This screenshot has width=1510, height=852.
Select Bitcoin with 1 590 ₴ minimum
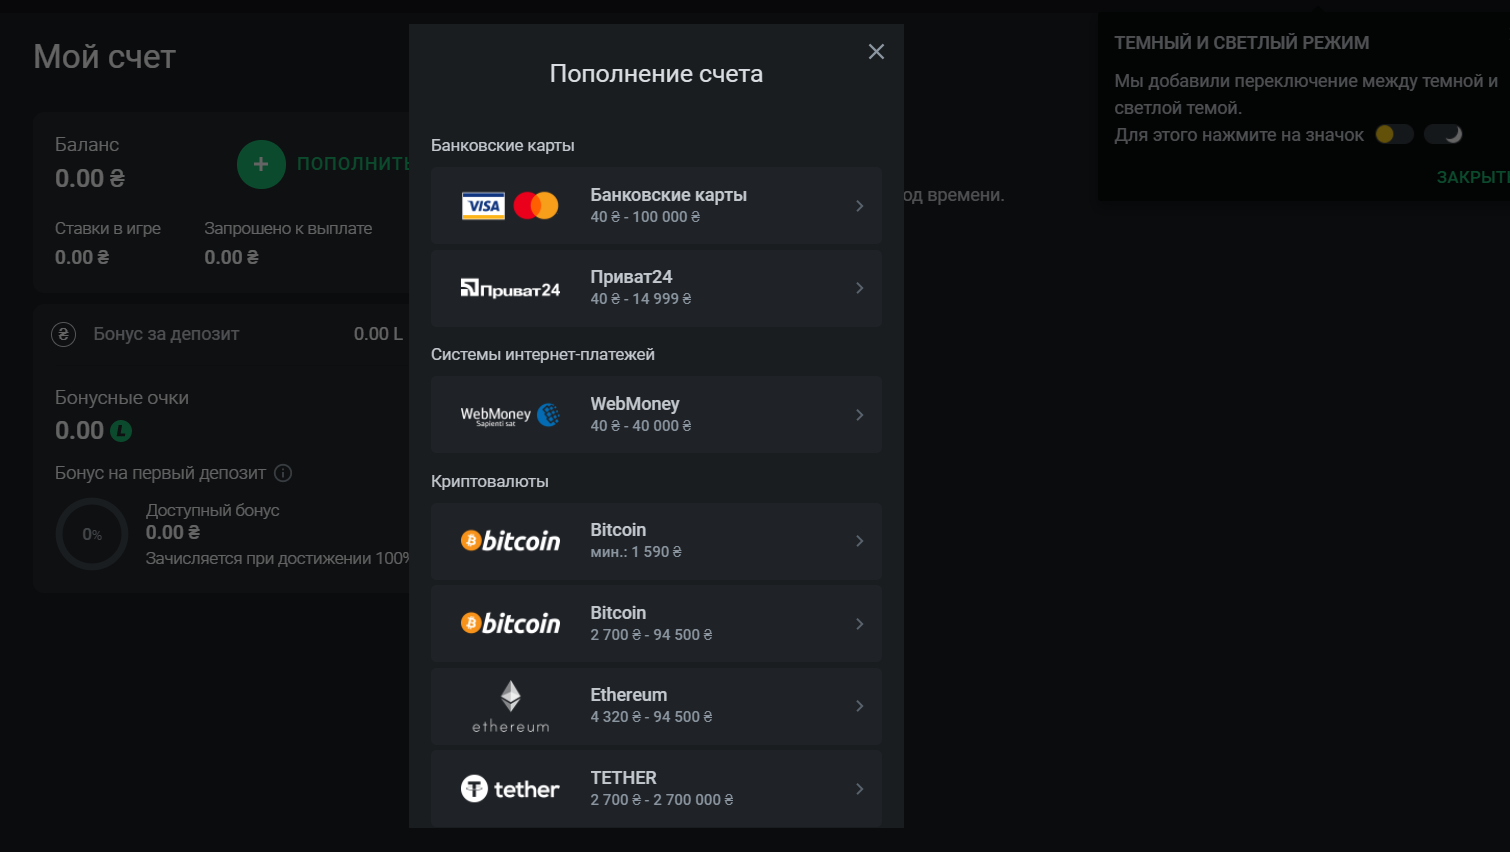point(656,541)
